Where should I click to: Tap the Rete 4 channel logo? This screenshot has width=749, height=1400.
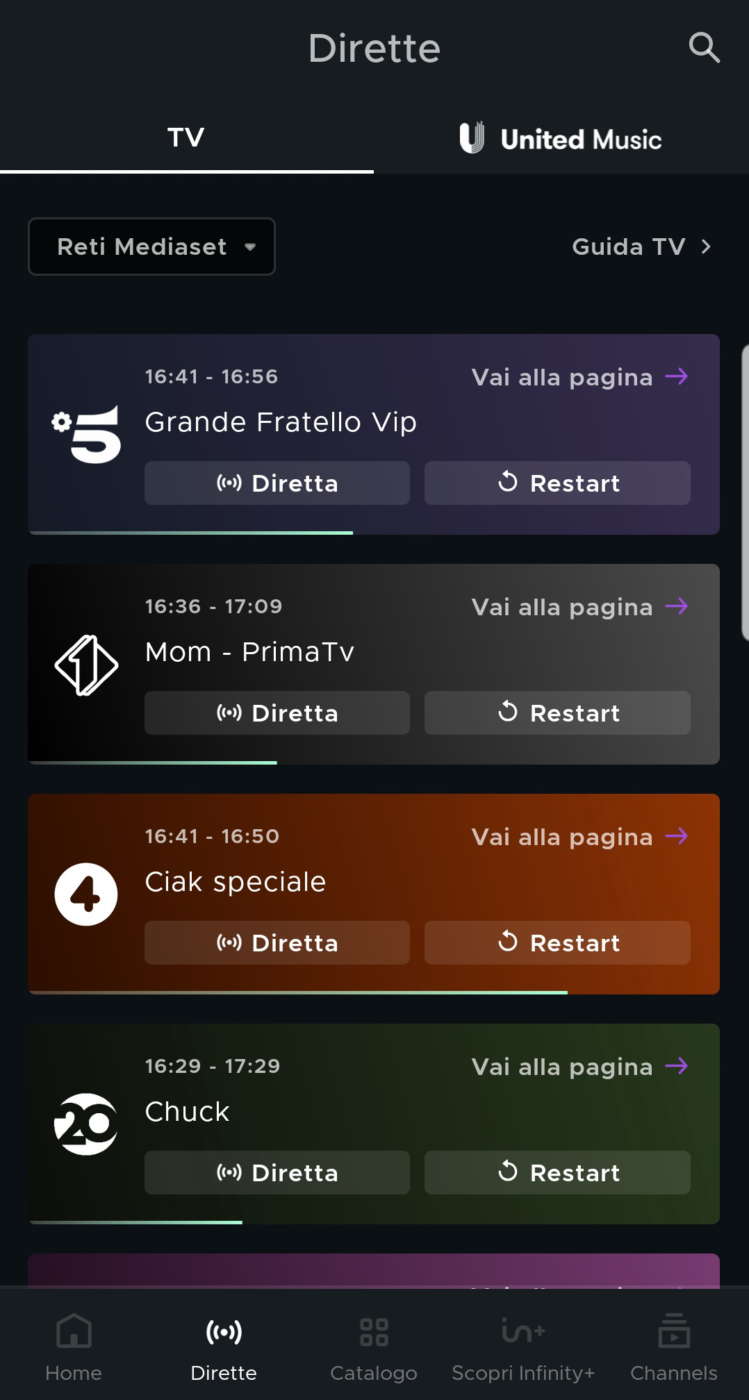click(x=86, y=894)
